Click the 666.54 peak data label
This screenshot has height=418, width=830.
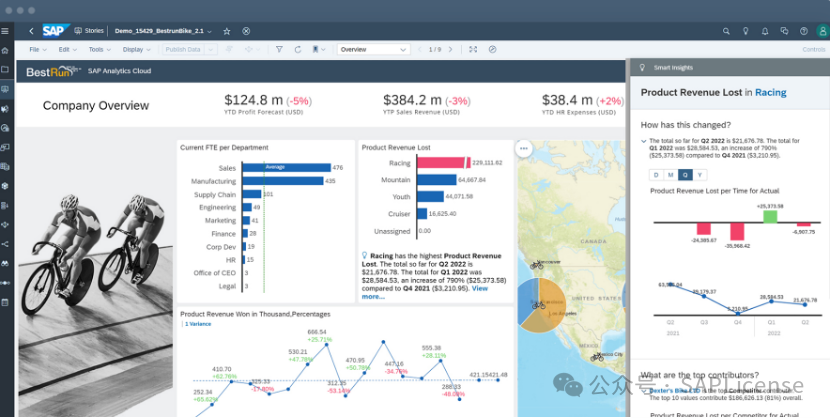[317, 332]
